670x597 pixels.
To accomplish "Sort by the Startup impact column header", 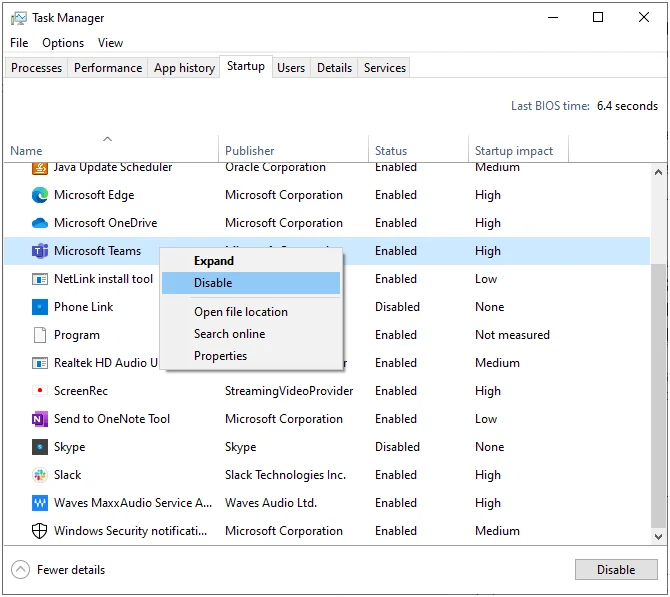I will coord(518,149).
